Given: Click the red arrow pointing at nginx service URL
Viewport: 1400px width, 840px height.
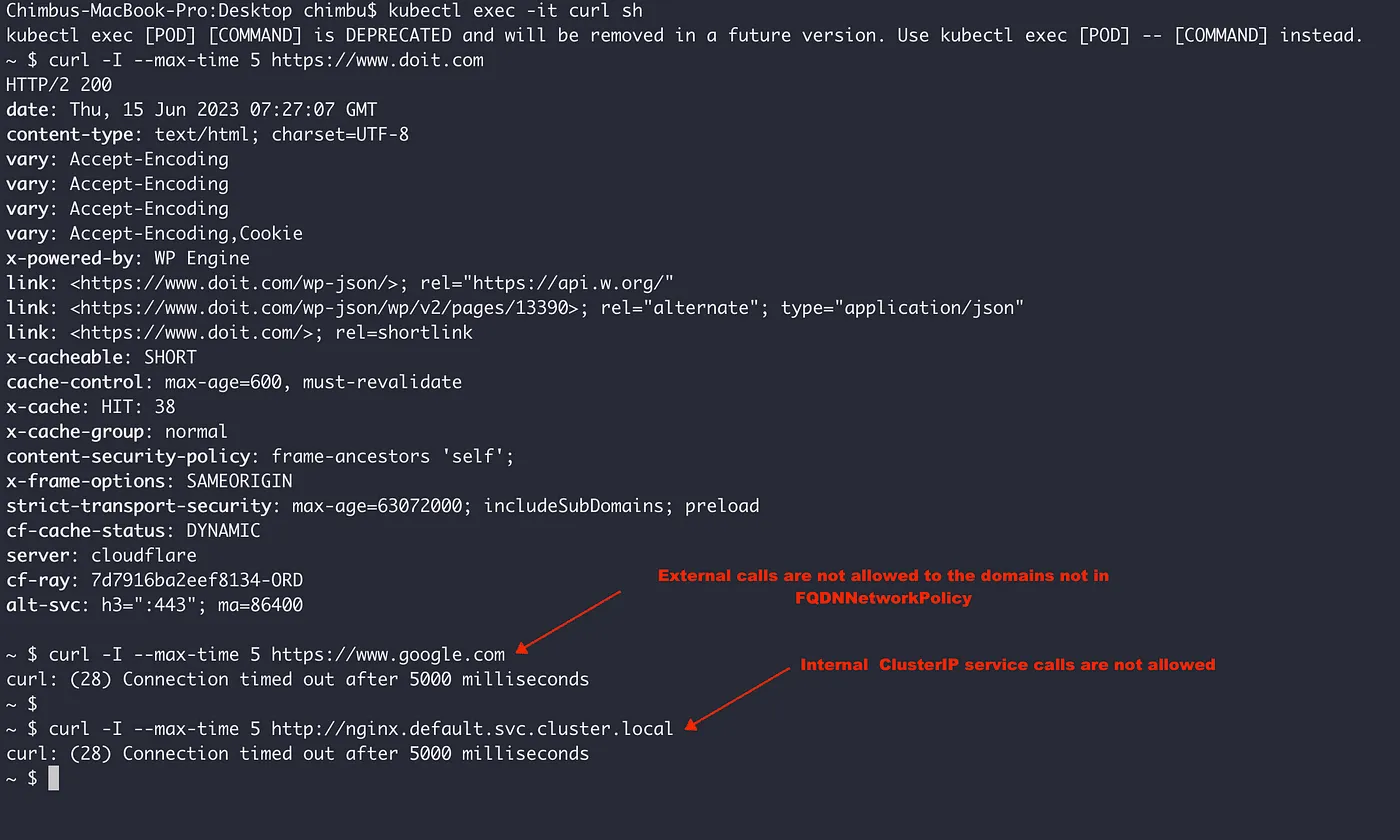Looking at the screenshot, I should click(x=738, y=697).
